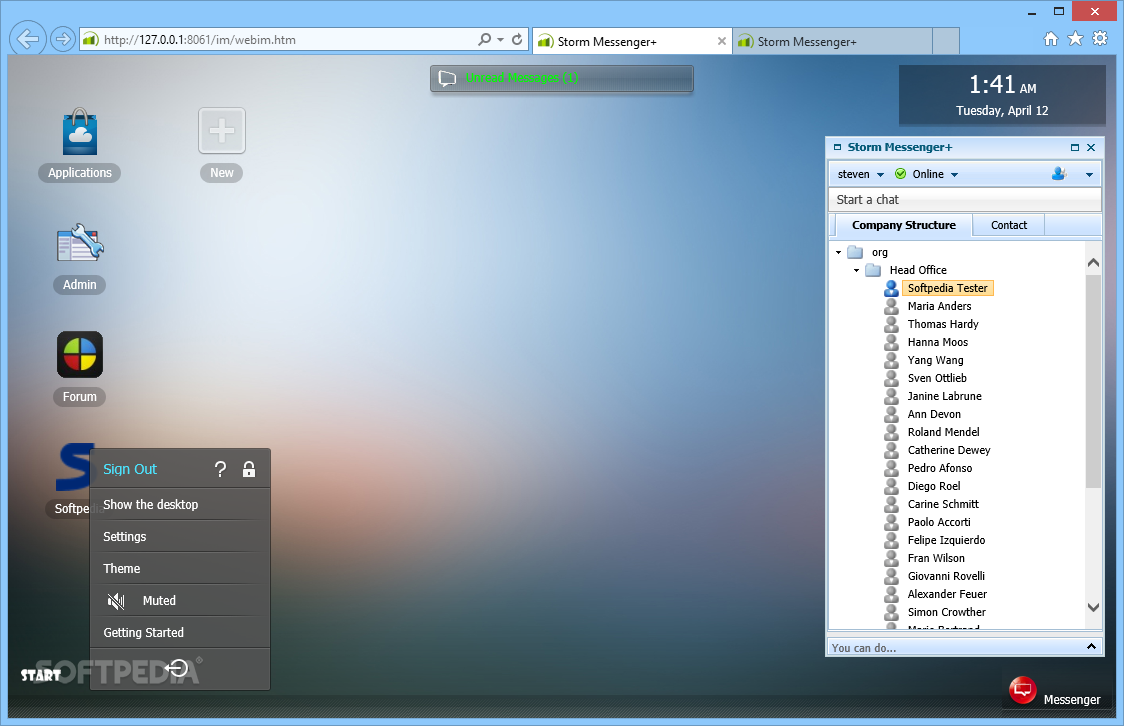Open browser favorites star
The image size is (1124, 726).
(1075, 39)
